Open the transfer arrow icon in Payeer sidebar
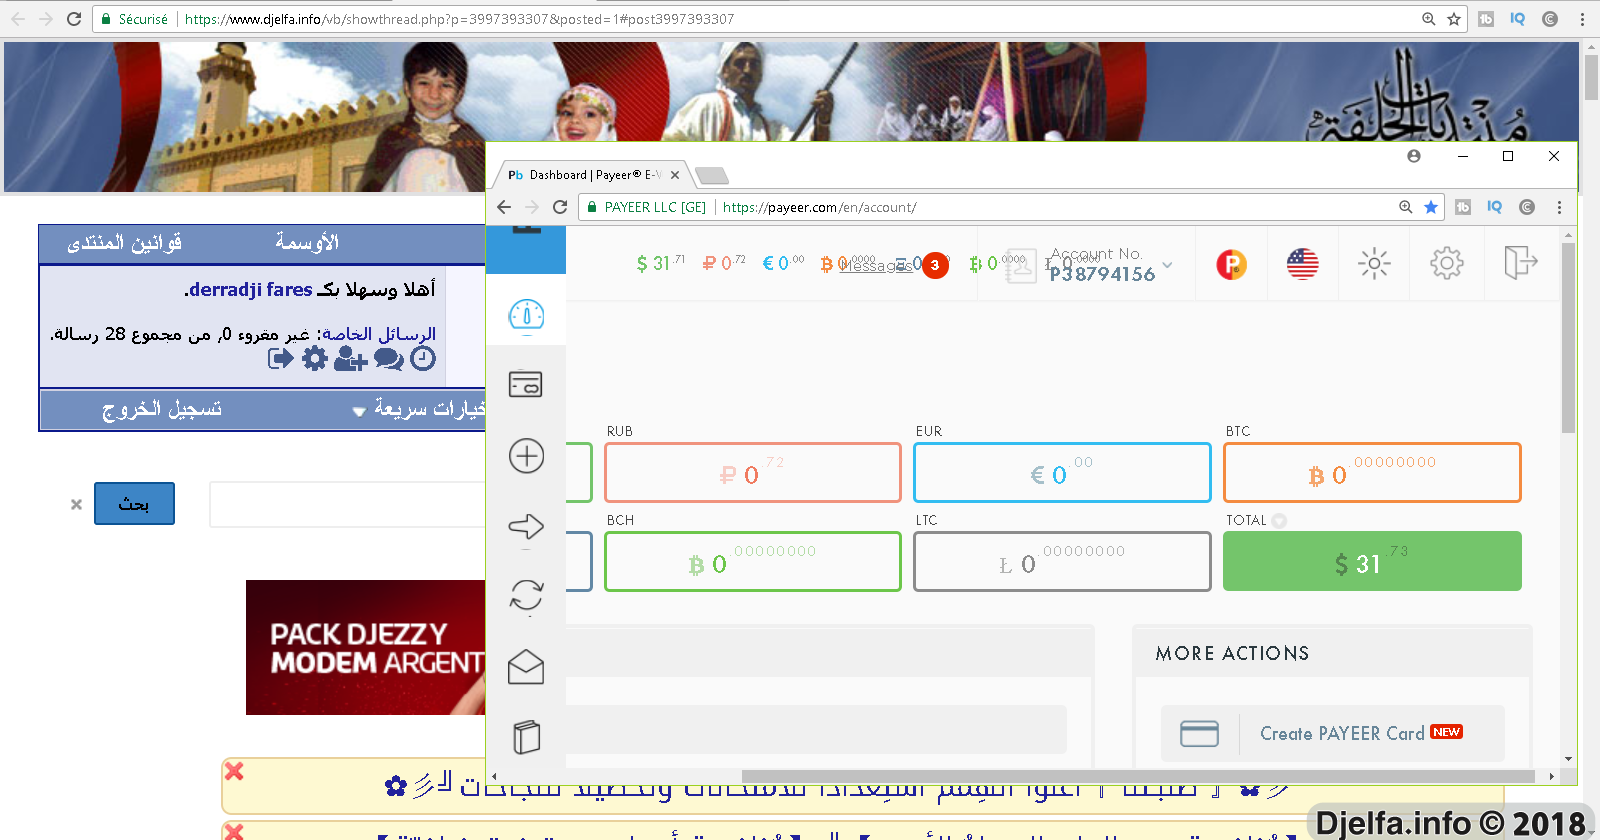1600x840 pixels. 526,526
